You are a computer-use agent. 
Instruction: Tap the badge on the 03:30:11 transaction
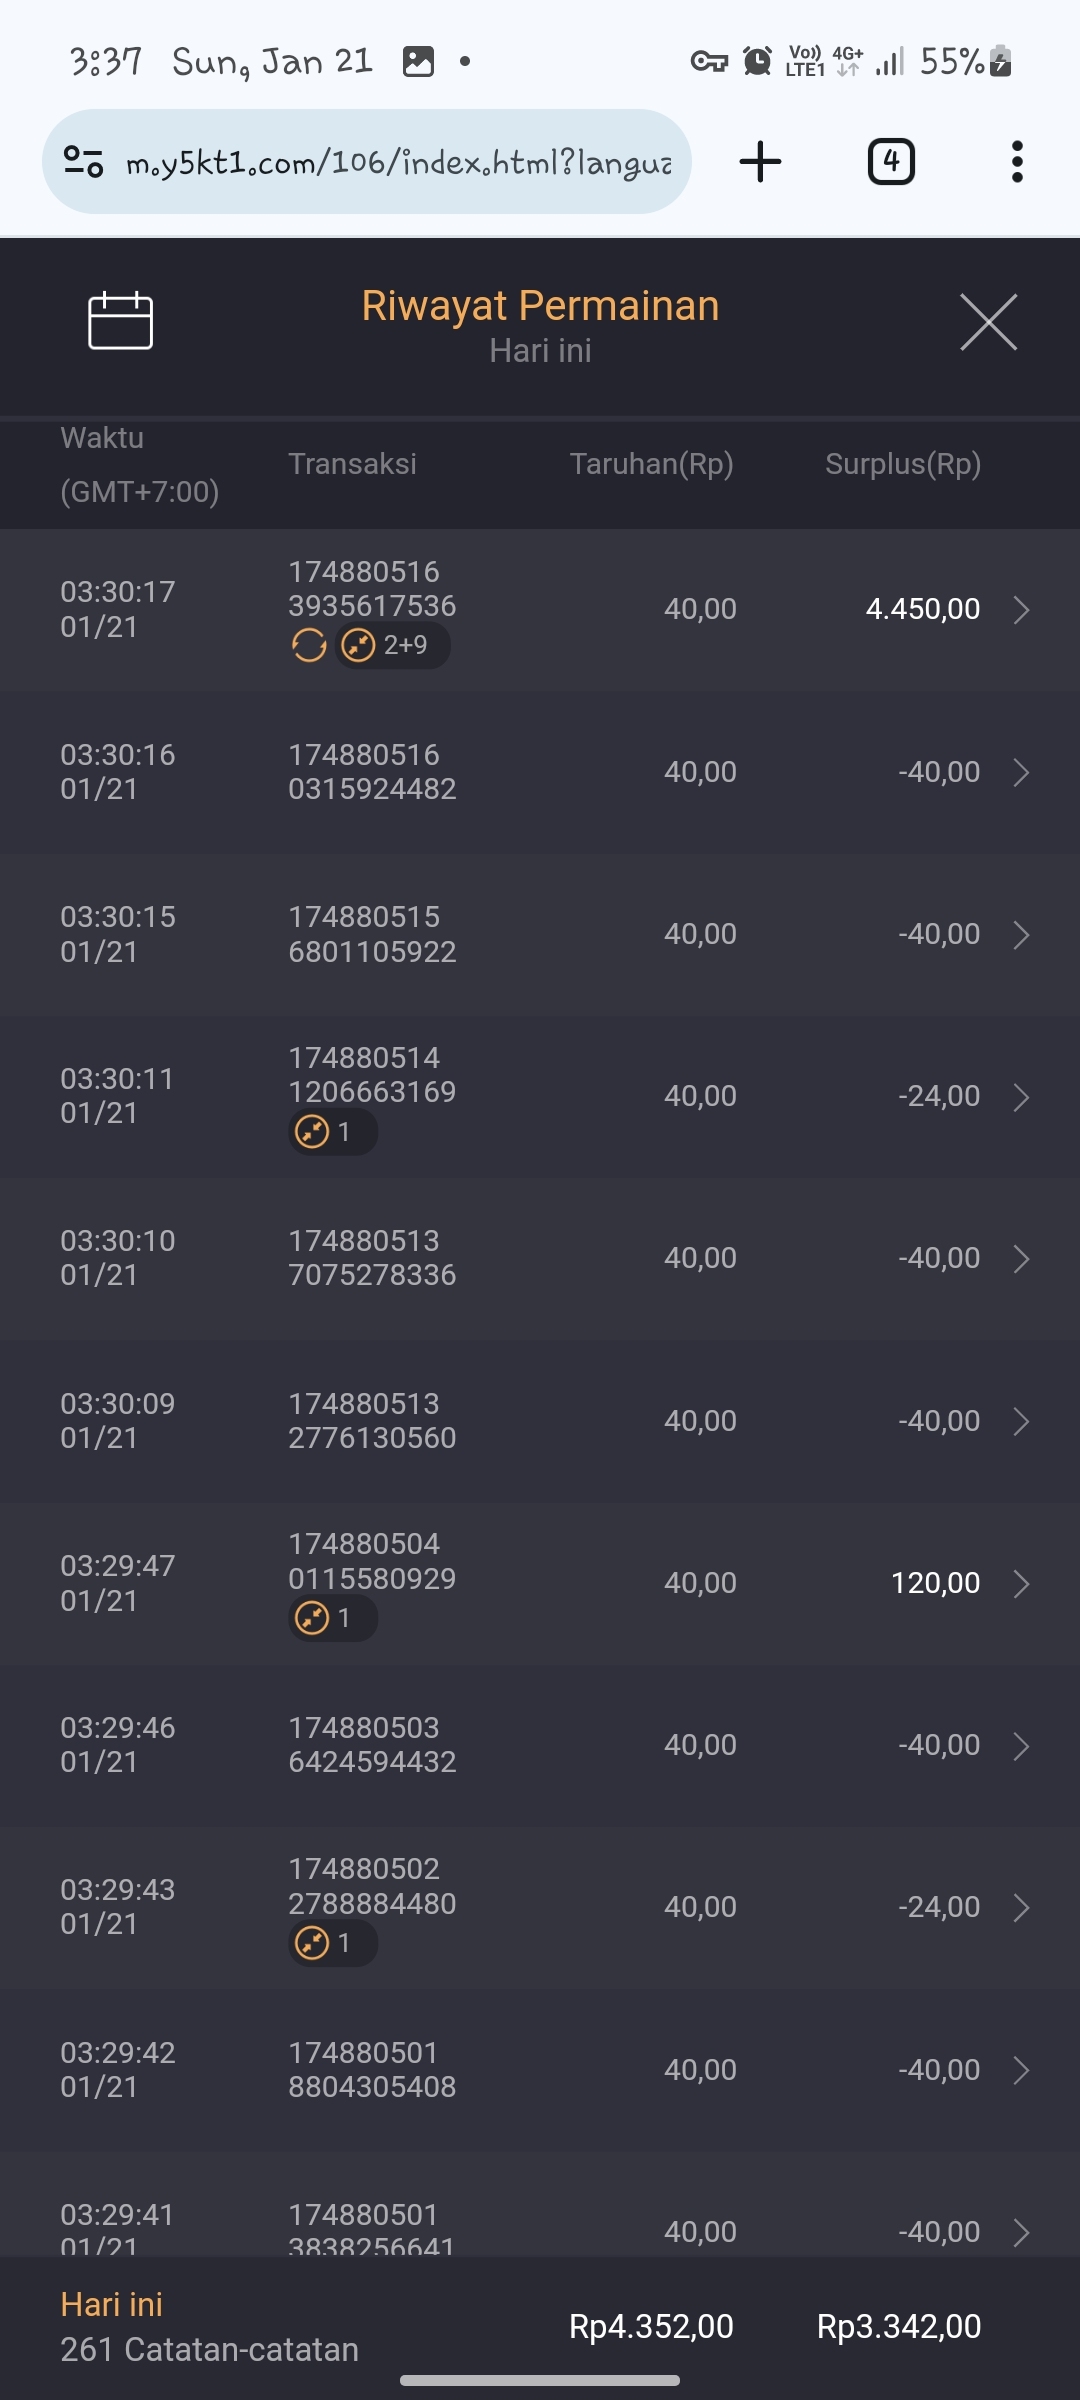[332, 1132]
